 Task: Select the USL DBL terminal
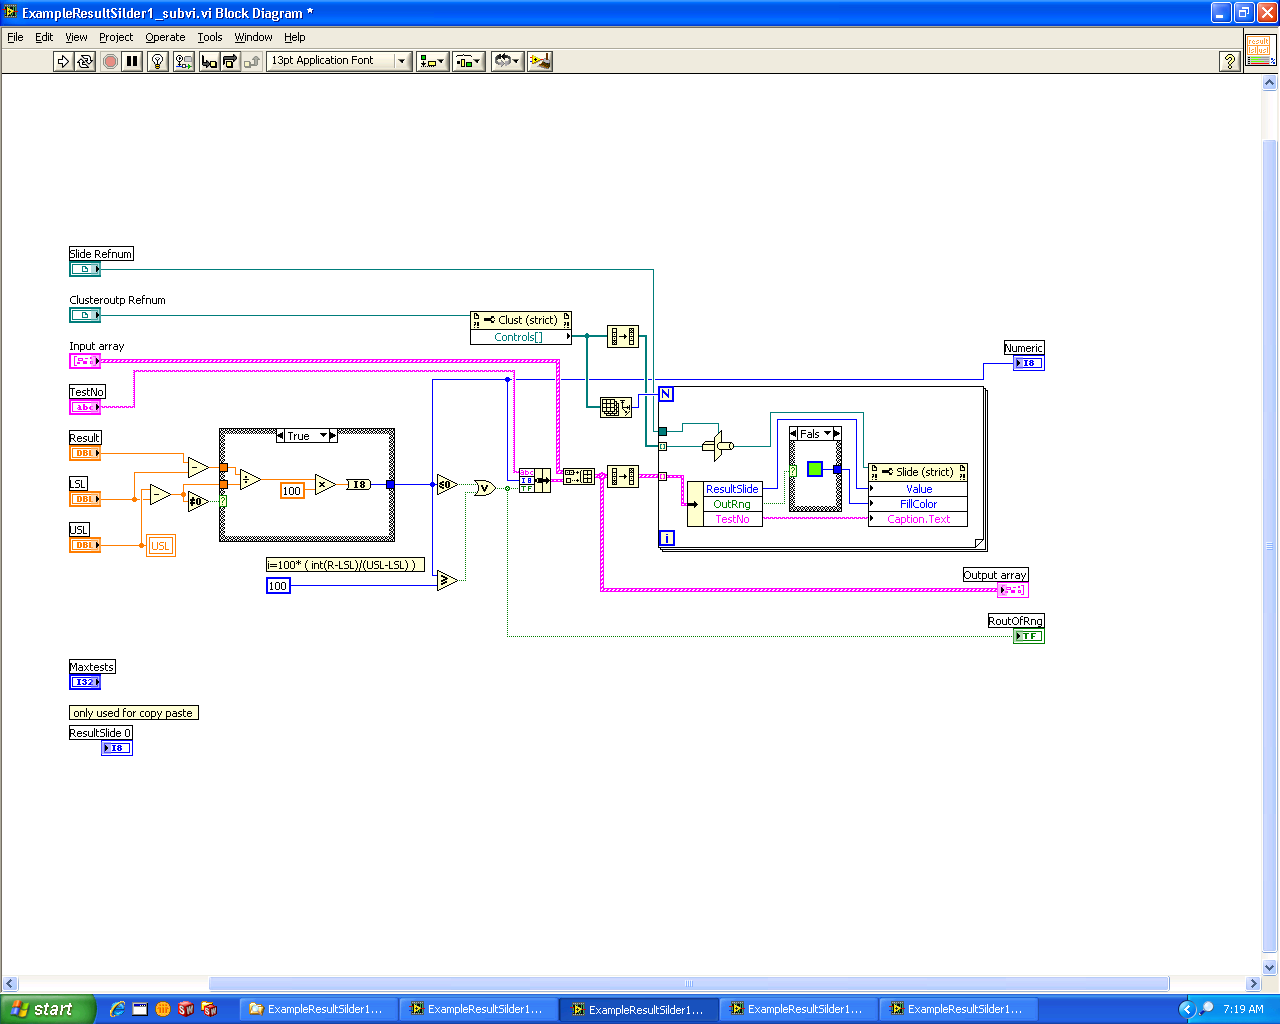click(x=85, y=545)
